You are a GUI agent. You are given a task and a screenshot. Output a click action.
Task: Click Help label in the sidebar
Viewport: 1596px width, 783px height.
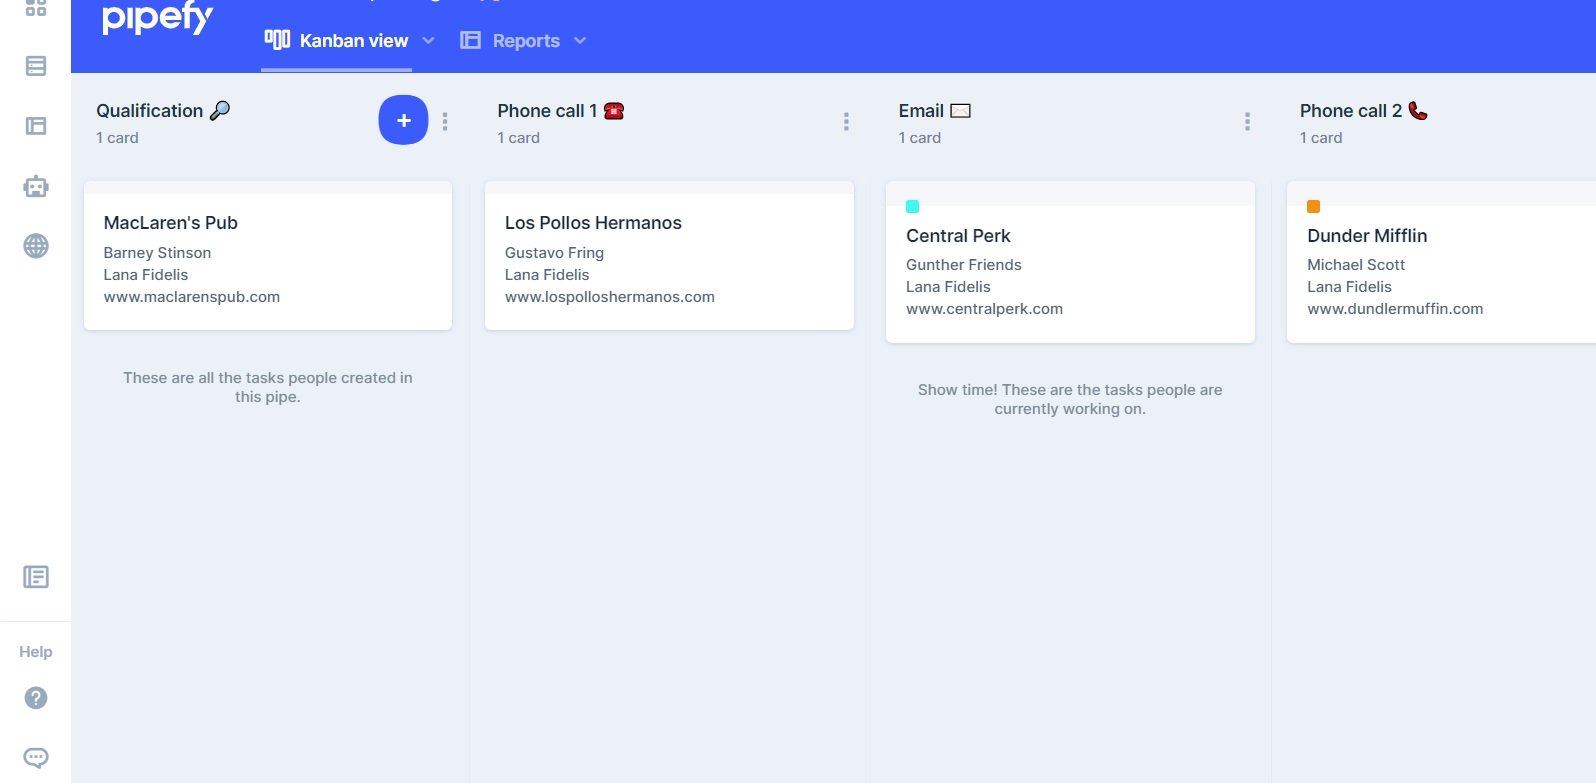coord(36,652)
